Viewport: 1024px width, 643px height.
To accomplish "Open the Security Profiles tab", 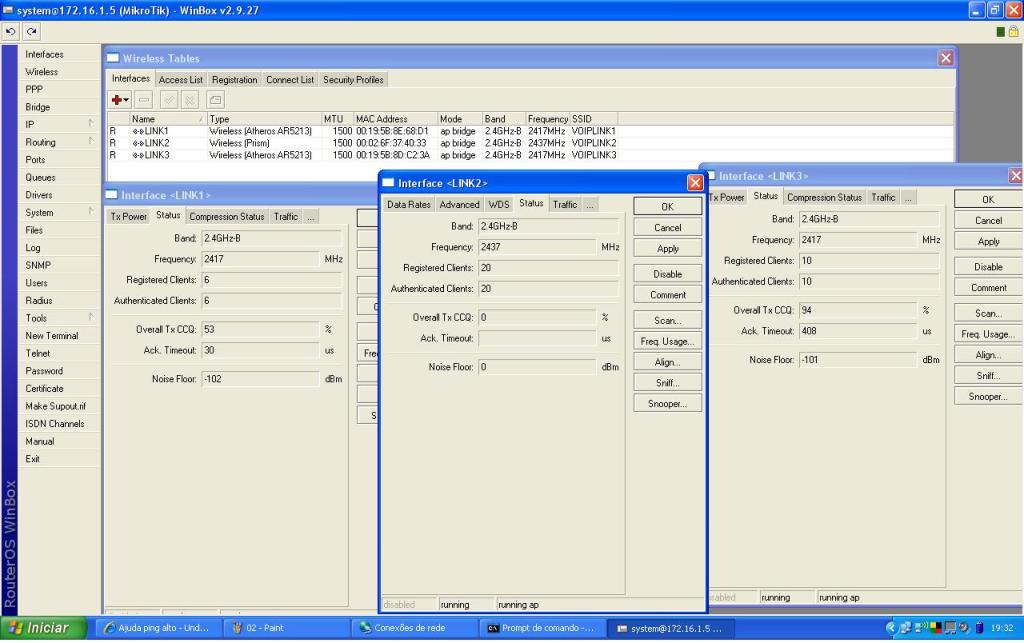I will click(353, 80).
